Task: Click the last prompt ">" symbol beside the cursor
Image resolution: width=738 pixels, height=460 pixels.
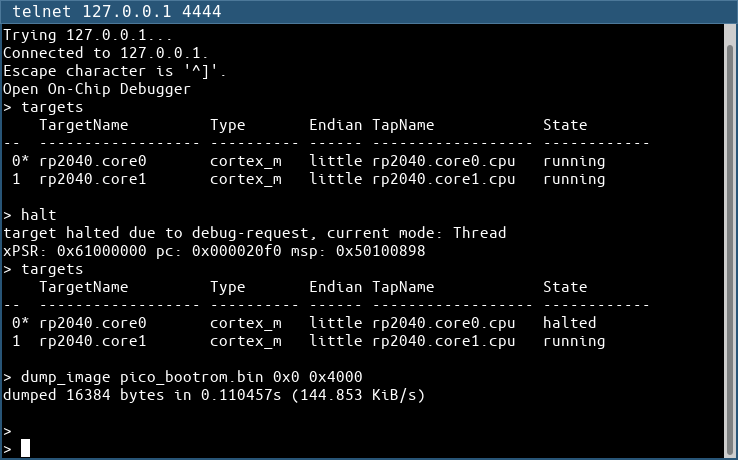Action: (x=8, y=449)
